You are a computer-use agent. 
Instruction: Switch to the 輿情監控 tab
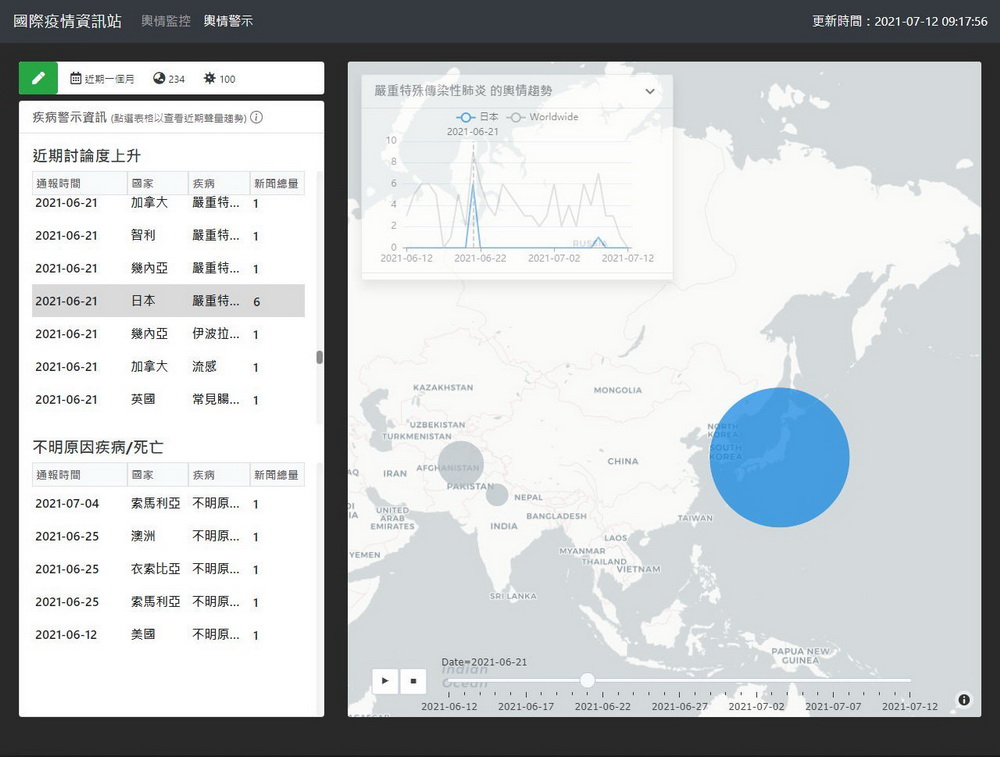click(166, 21)
